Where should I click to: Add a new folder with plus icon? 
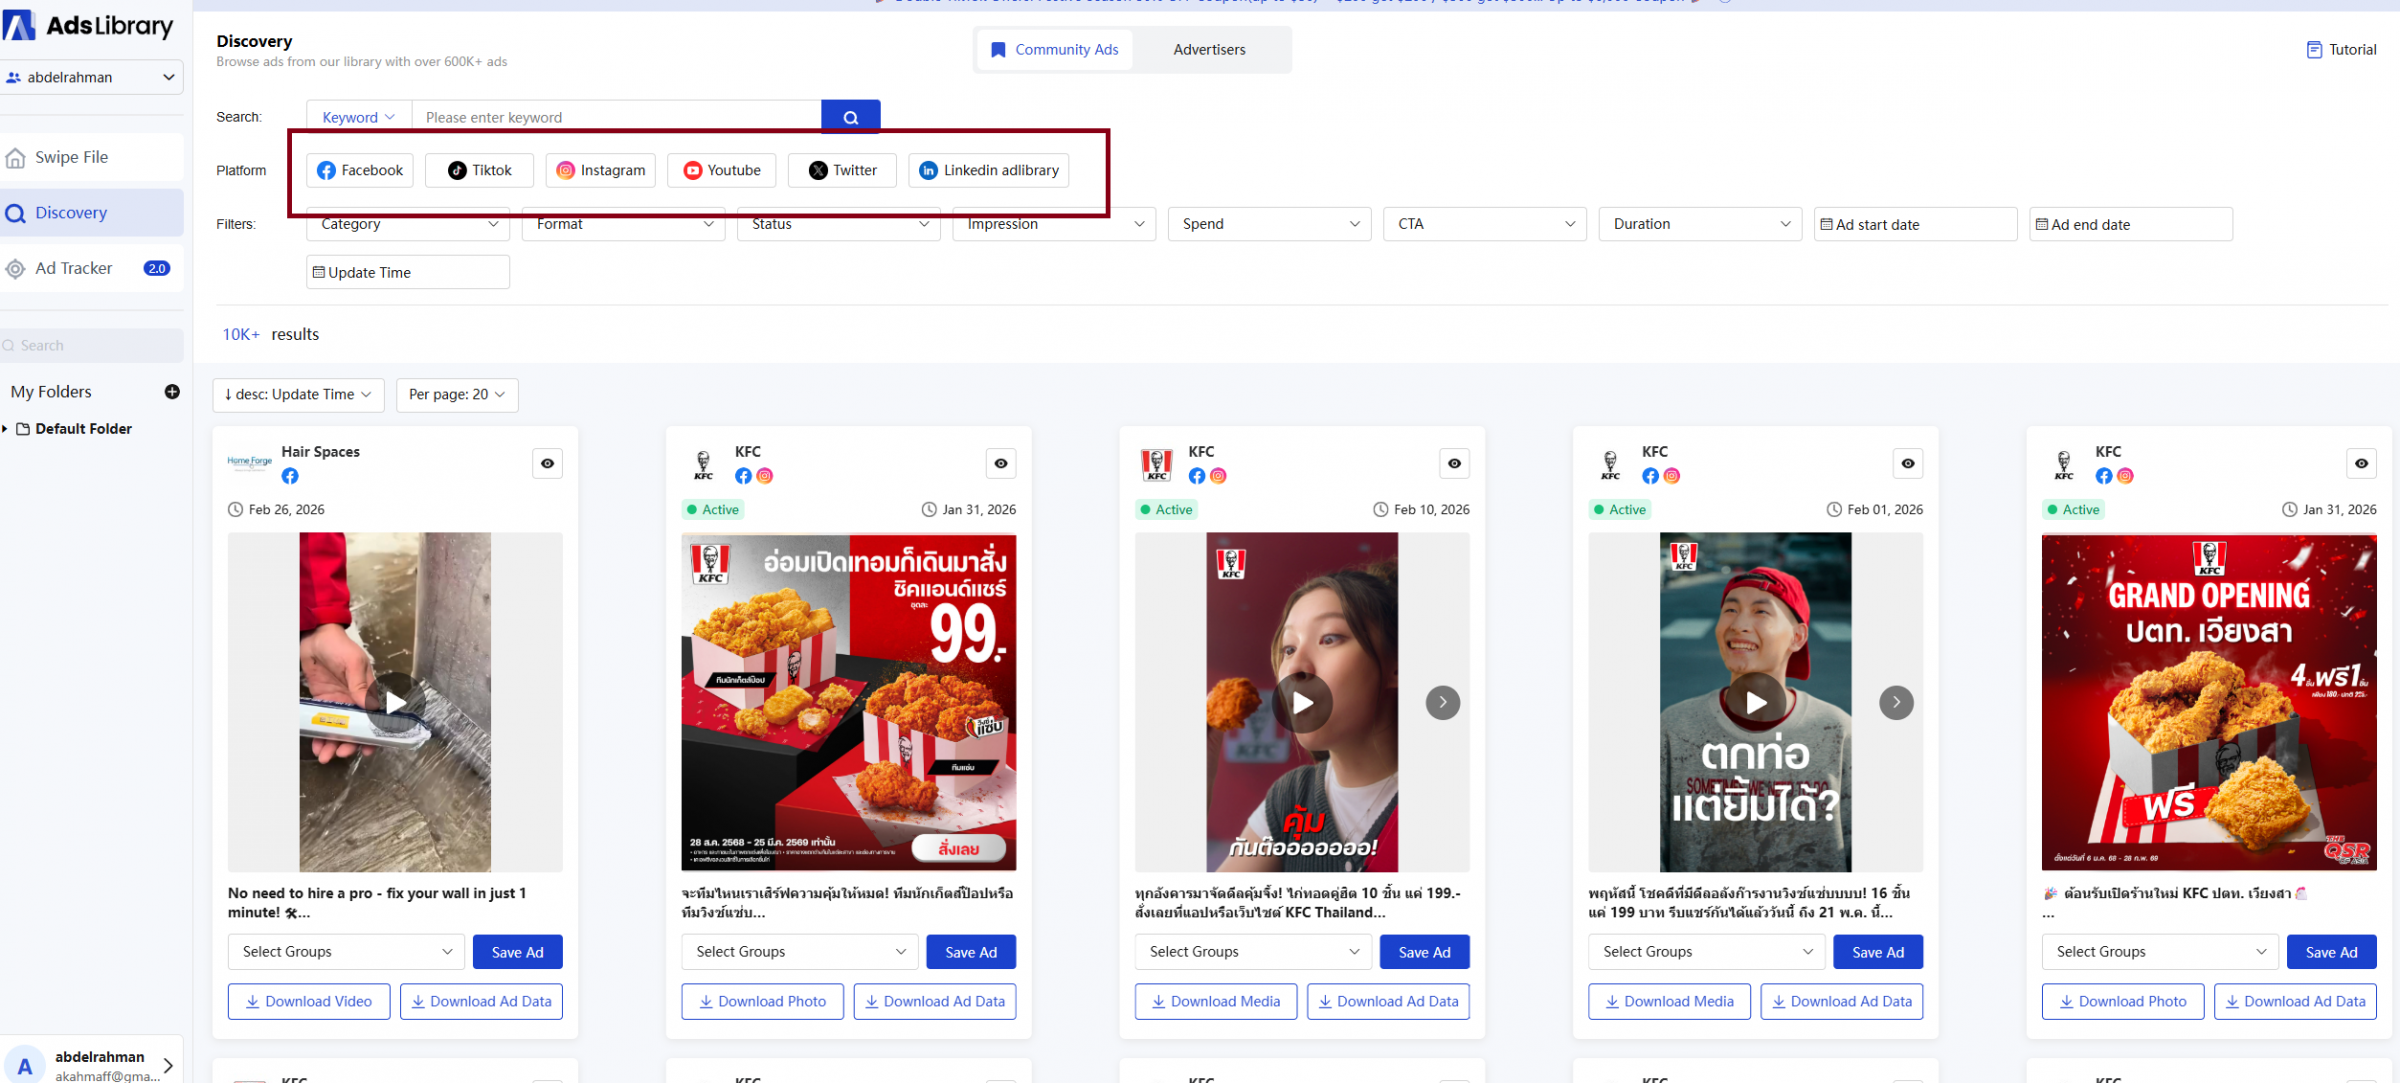(172, 392)
